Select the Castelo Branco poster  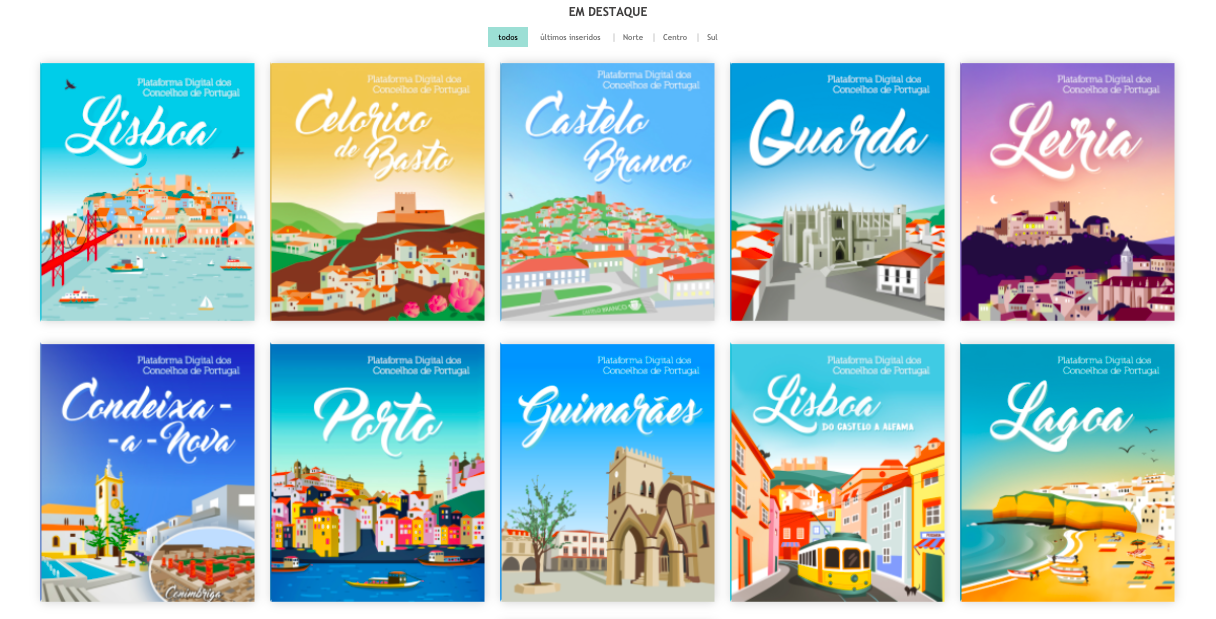tap(607, 192)
